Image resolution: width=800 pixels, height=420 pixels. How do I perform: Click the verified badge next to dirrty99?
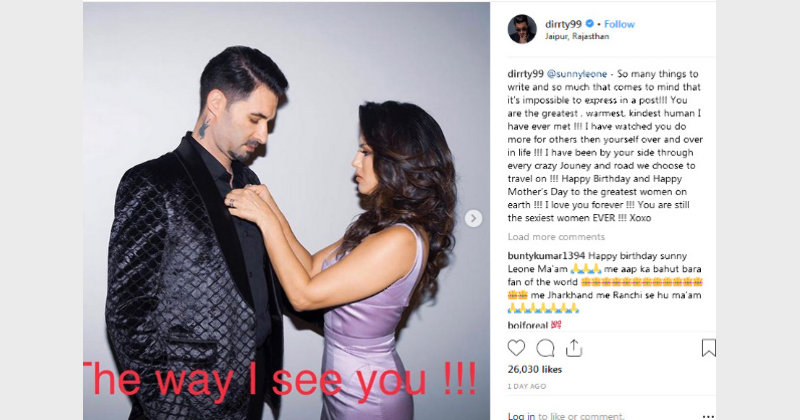pos(590,23)
